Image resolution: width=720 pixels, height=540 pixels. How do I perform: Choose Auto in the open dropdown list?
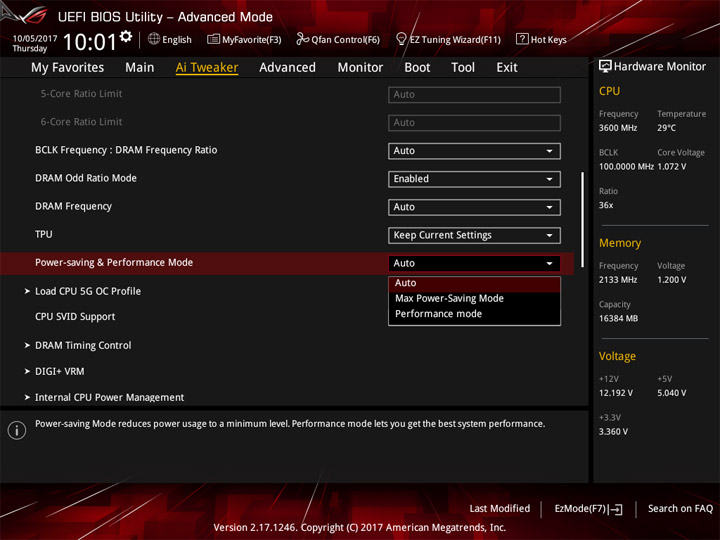(474, 283)
